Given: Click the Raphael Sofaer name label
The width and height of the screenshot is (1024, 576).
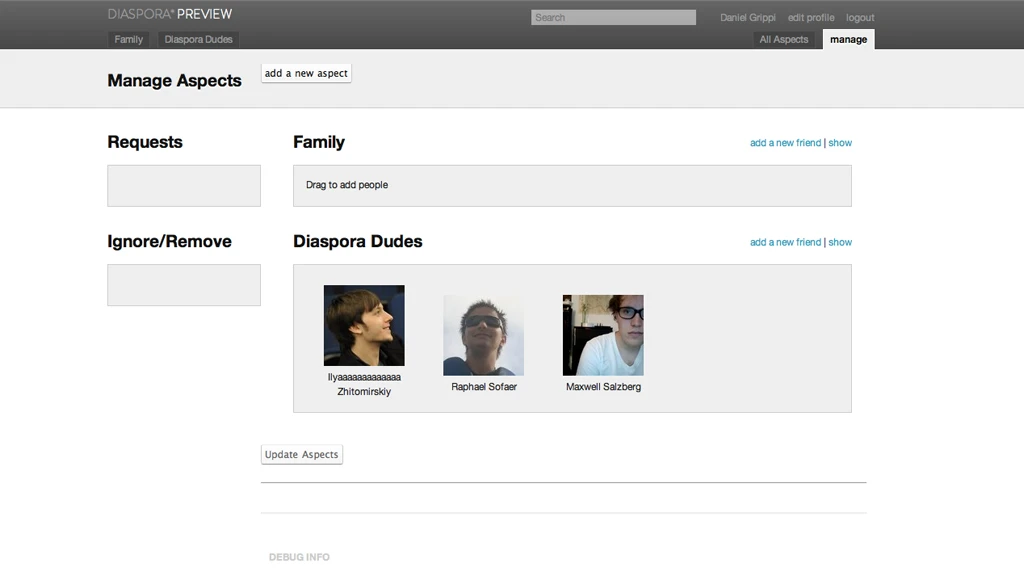Looking at the screenshot, I should tap(484, 387).
